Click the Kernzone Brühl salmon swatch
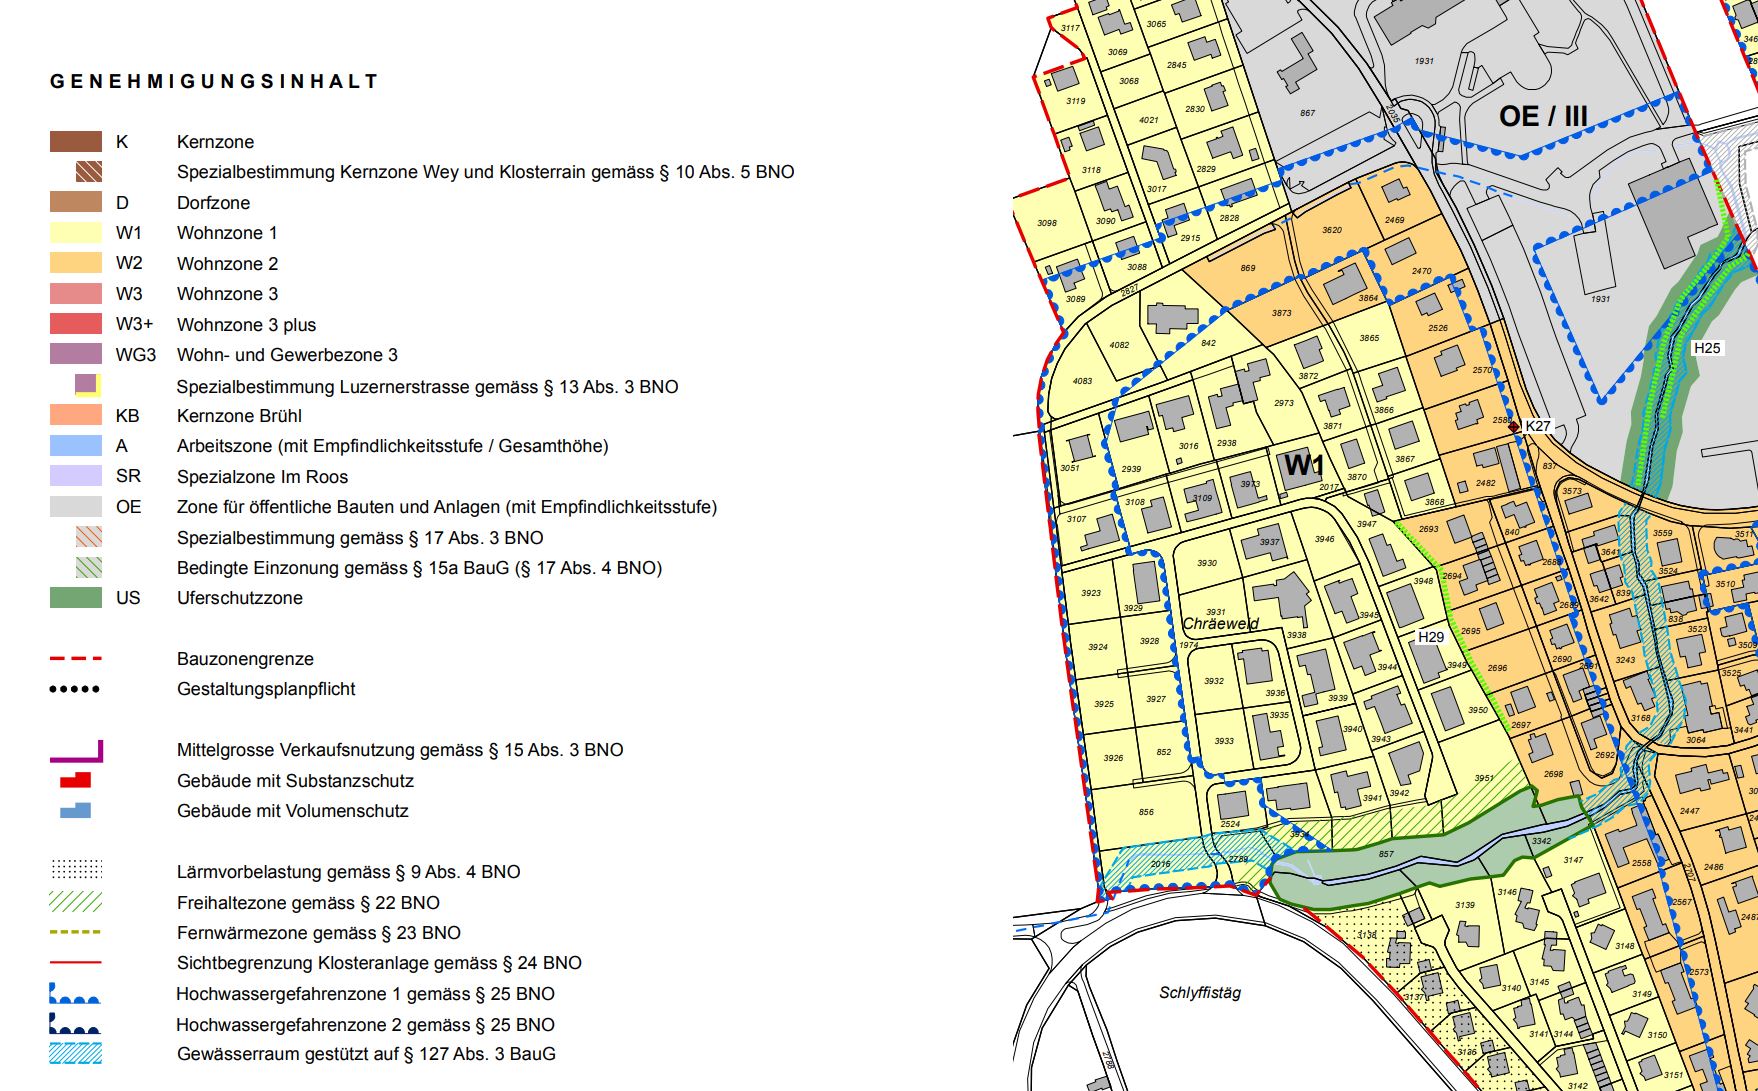 pos(76,415)
